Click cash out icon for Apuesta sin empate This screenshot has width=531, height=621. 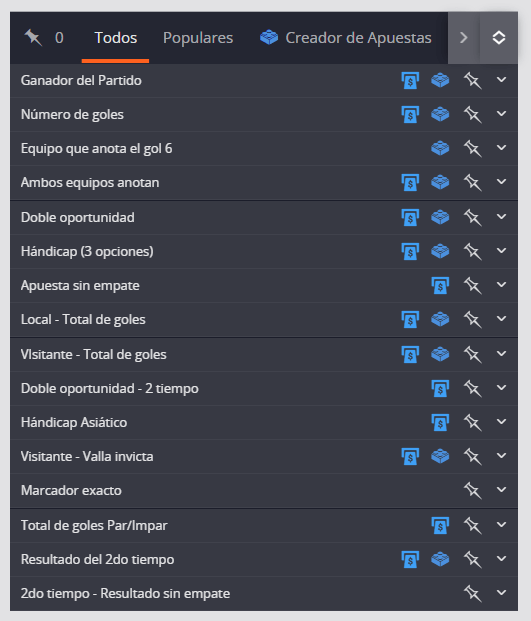440,286
